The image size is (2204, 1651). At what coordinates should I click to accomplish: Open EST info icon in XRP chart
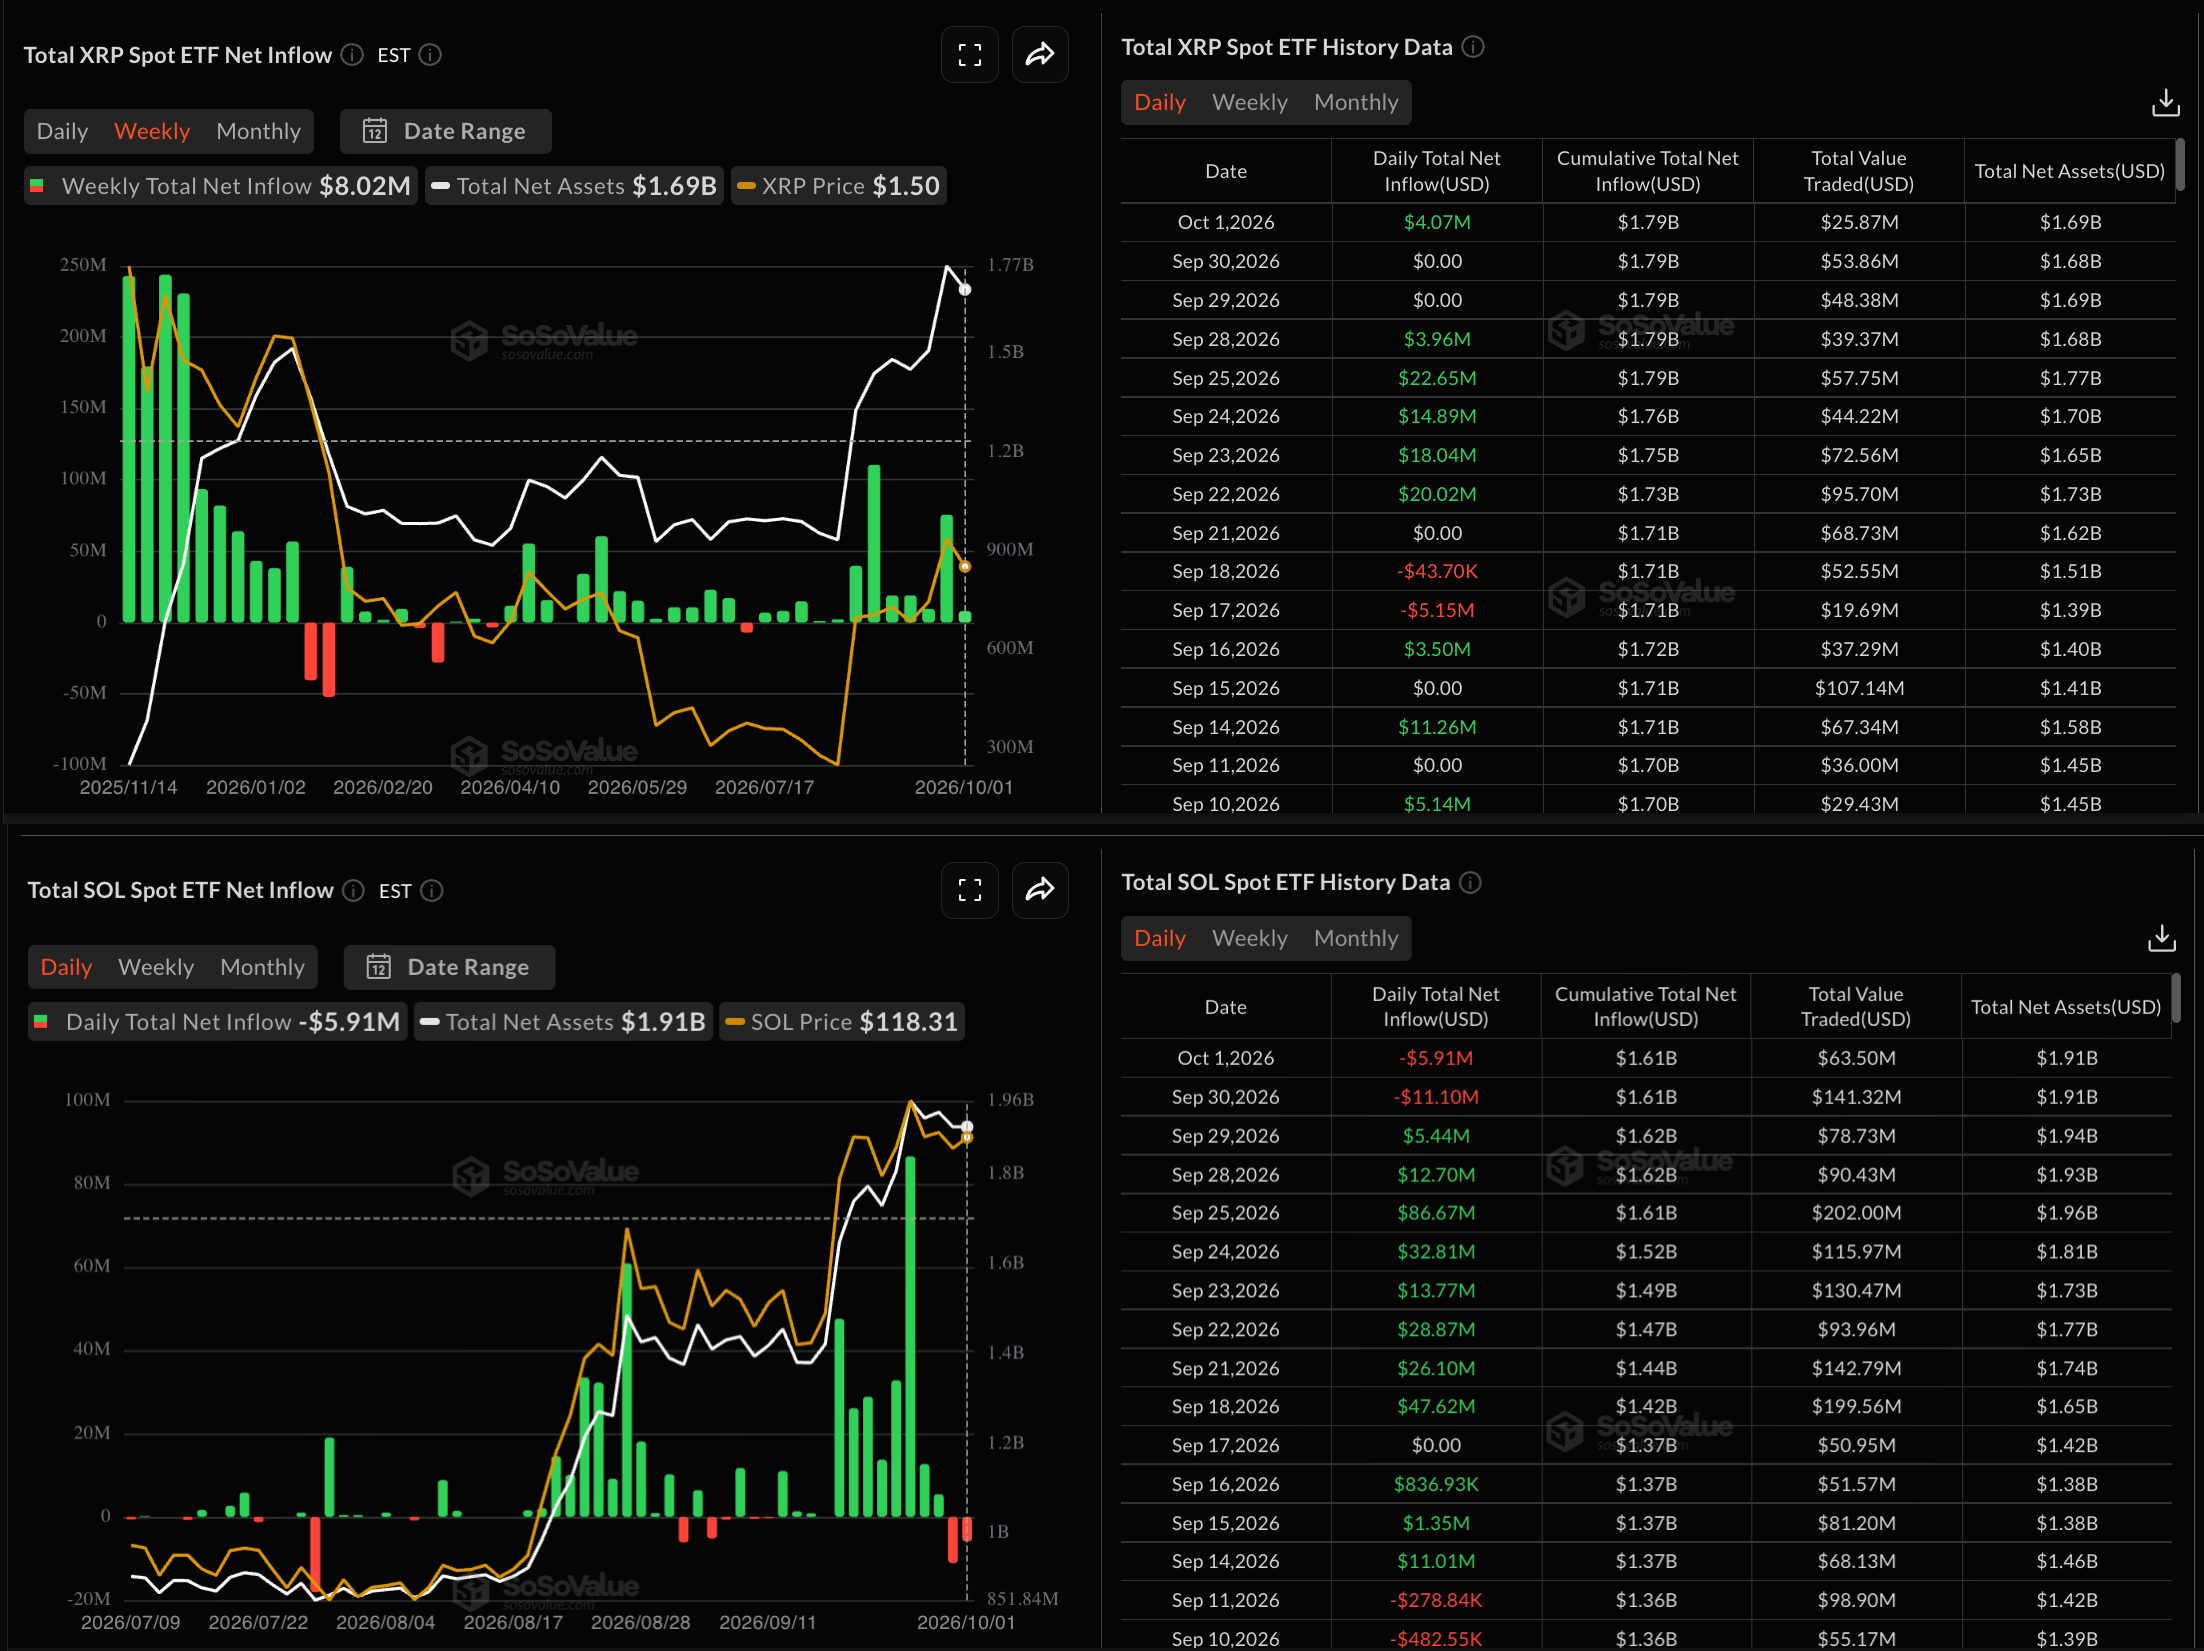[x=430, y=55]
